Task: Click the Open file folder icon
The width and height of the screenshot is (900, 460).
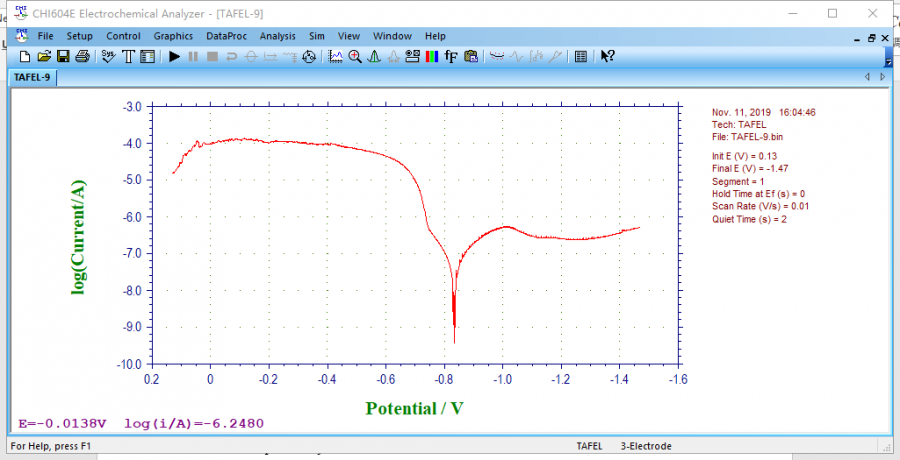Action: click(x=44, y=57)
